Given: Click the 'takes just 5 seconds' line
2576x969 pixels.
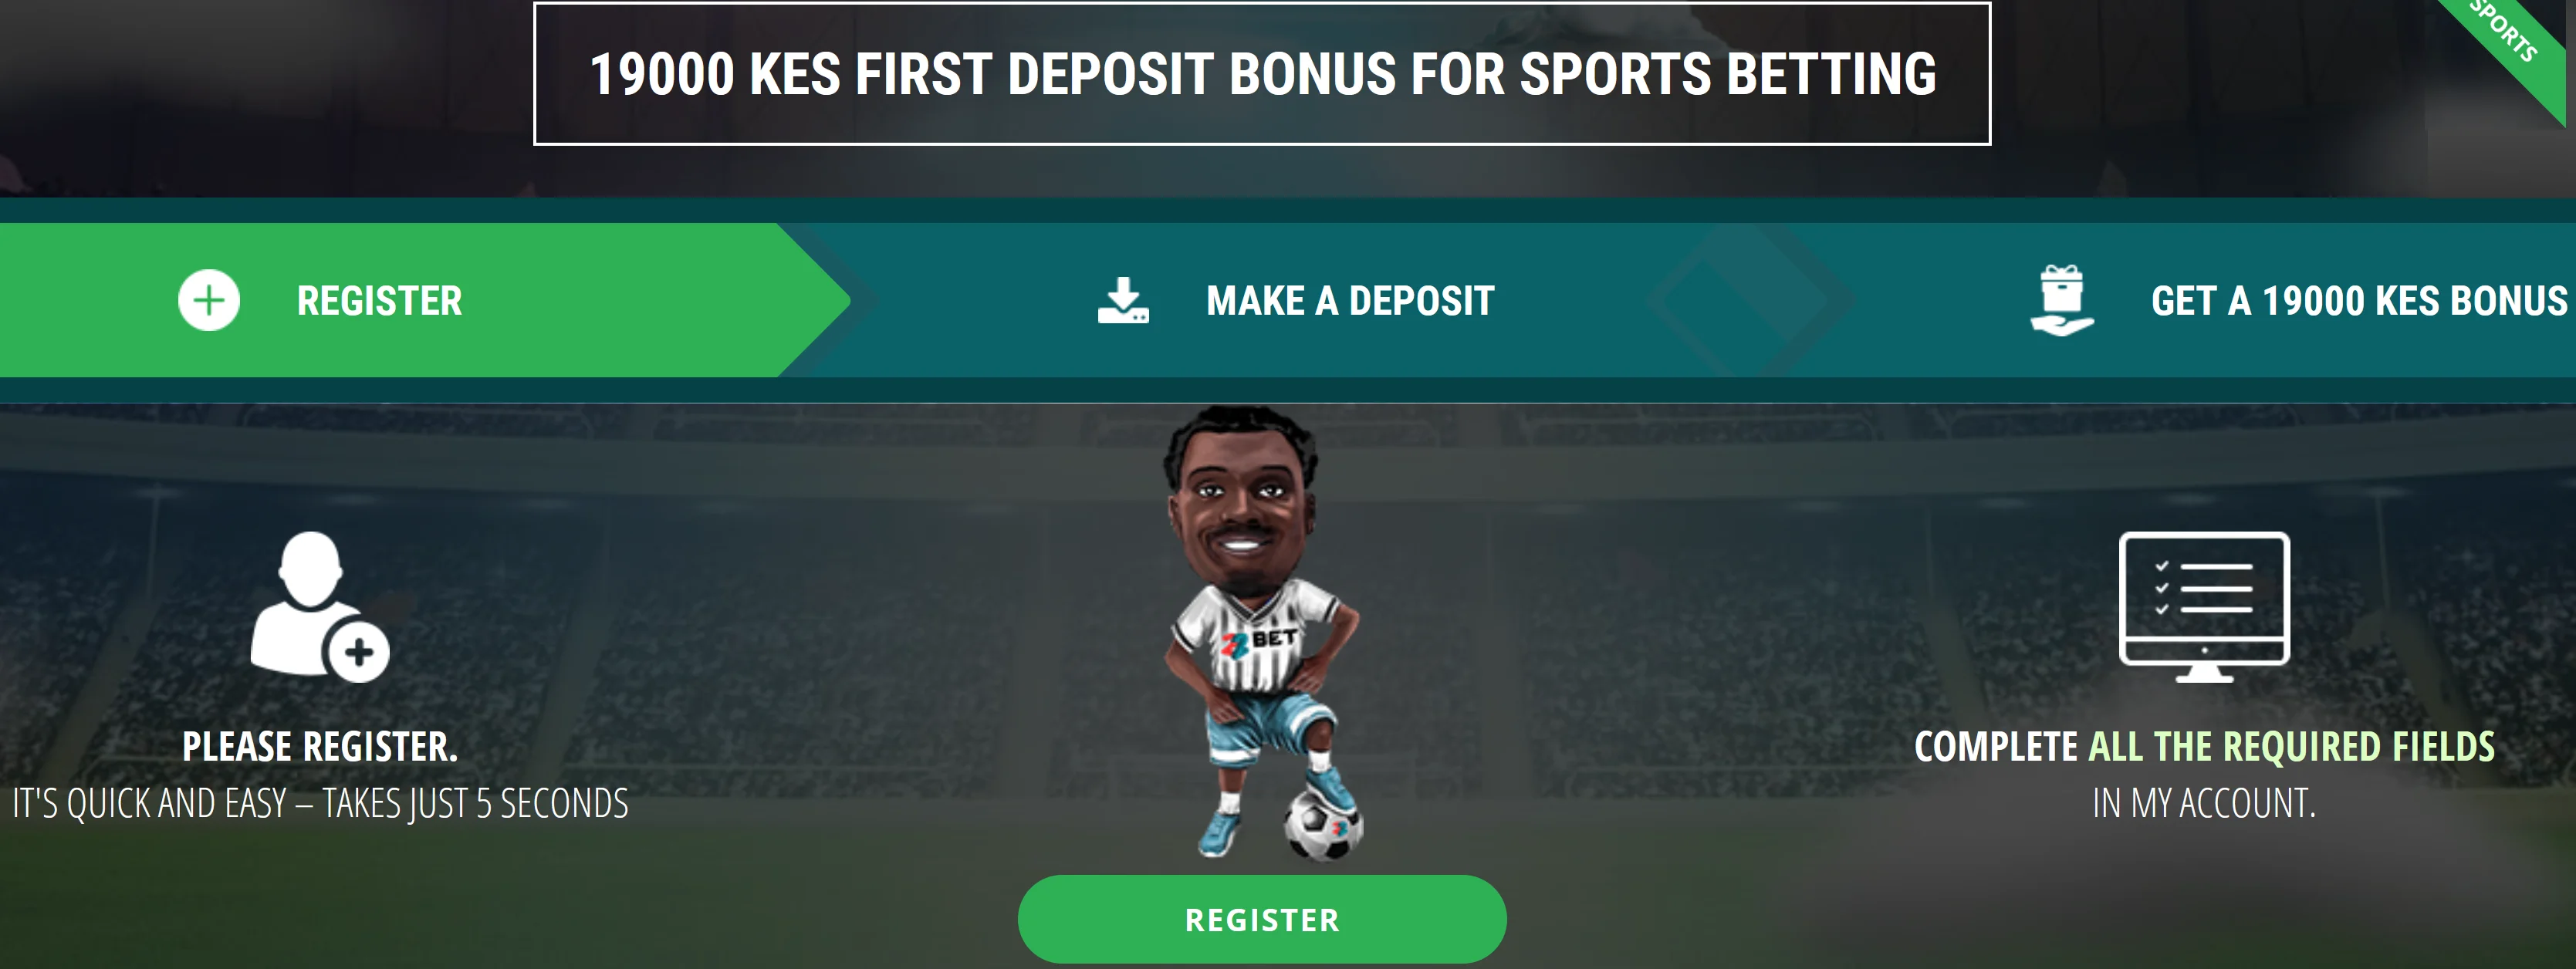Looking at the screenshot, I should pyautogui.click(x=320, y=803).
